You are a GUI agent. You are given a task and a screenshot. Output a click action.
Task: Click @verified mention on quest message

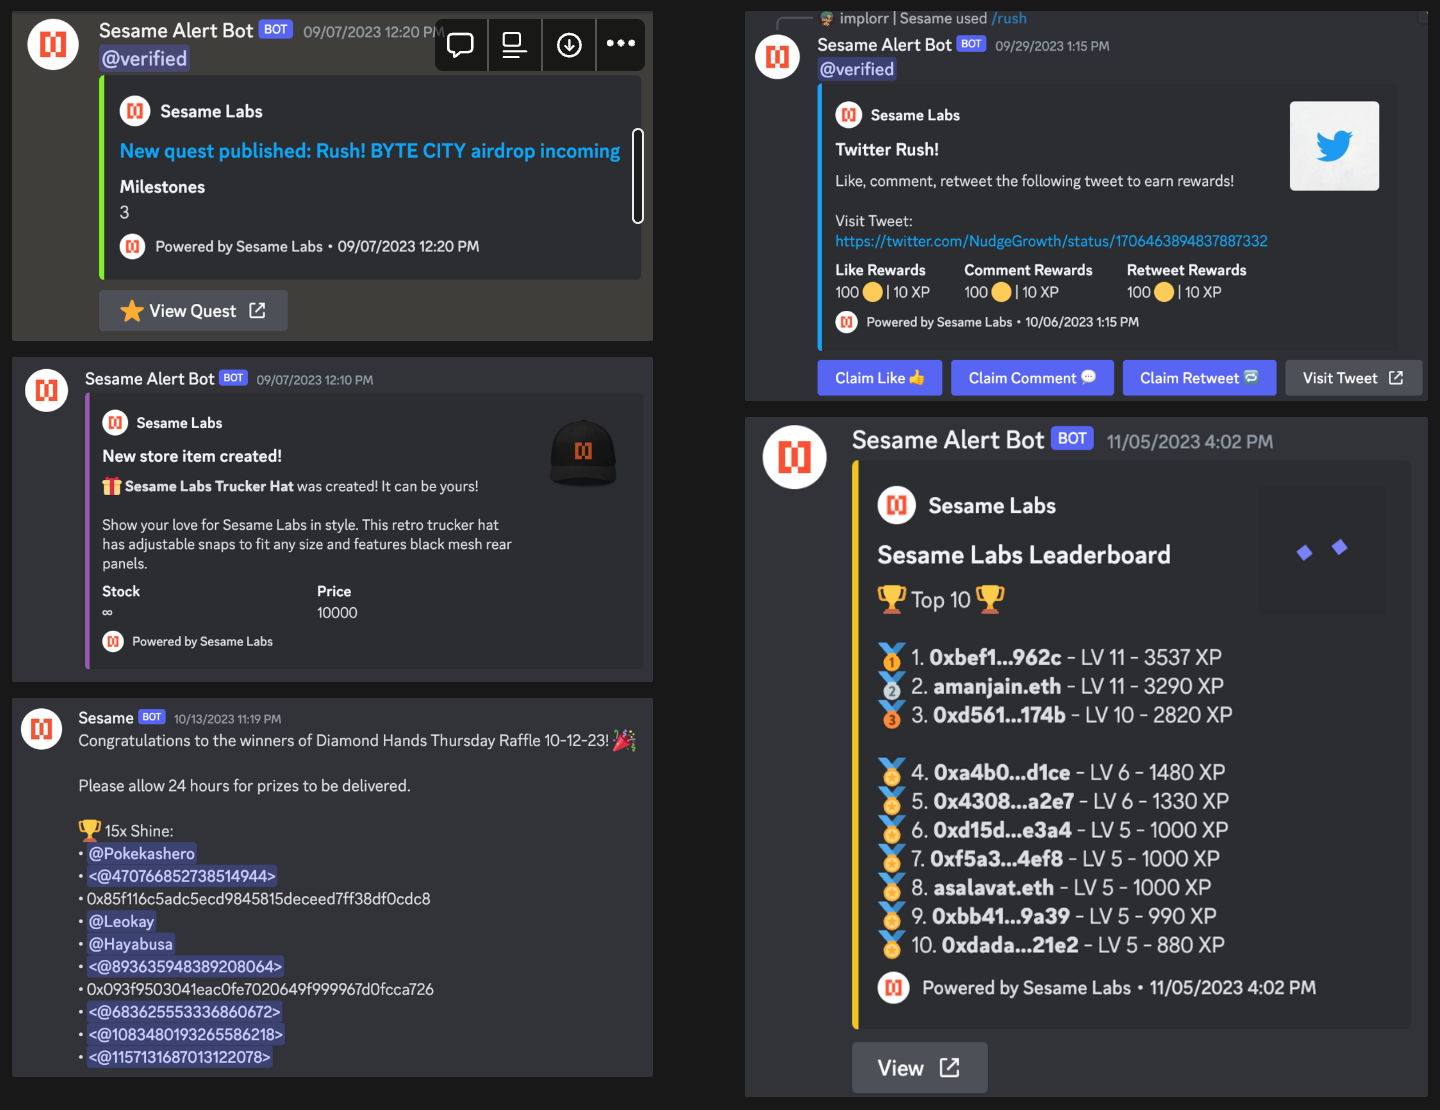click(x=145, y=58)
